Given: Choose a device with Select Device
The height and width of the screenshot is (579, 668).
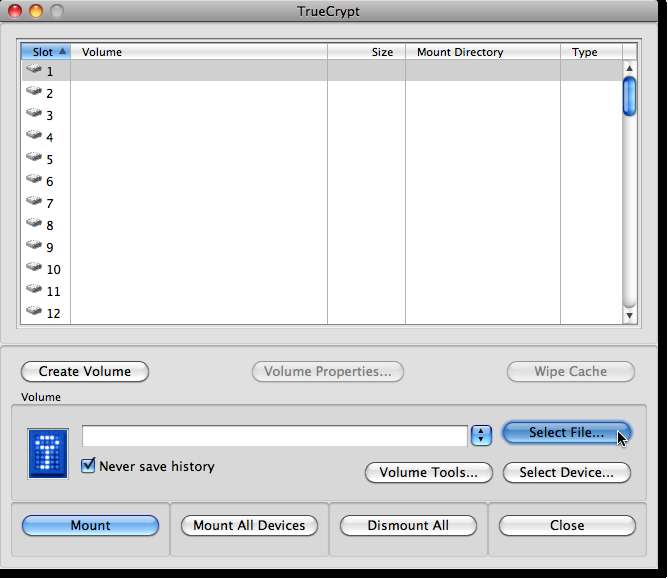Looking at the screenshot, I should 567,472.
